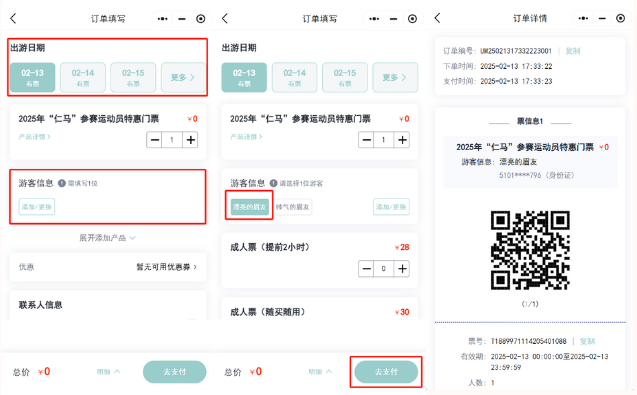Click the visitor info hint icon on the left screen
637x395 pixels.
tap(62, 183)
